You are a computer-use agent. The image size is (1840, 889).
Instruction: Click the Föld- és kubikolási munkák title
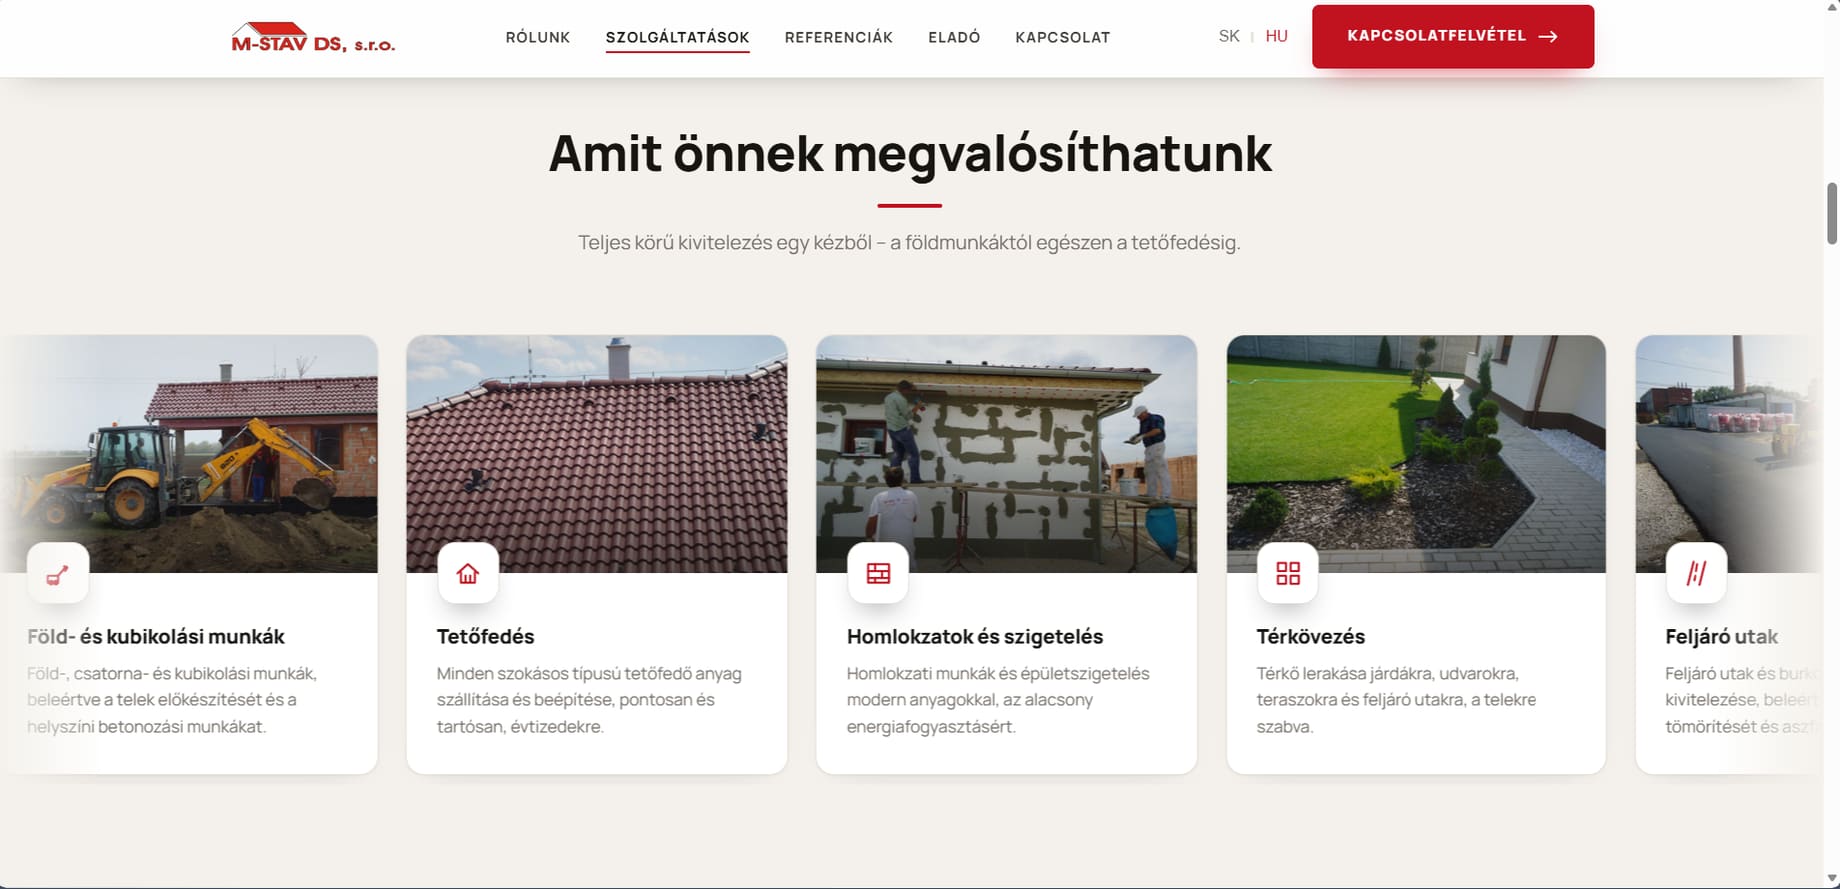click(156, 636)
